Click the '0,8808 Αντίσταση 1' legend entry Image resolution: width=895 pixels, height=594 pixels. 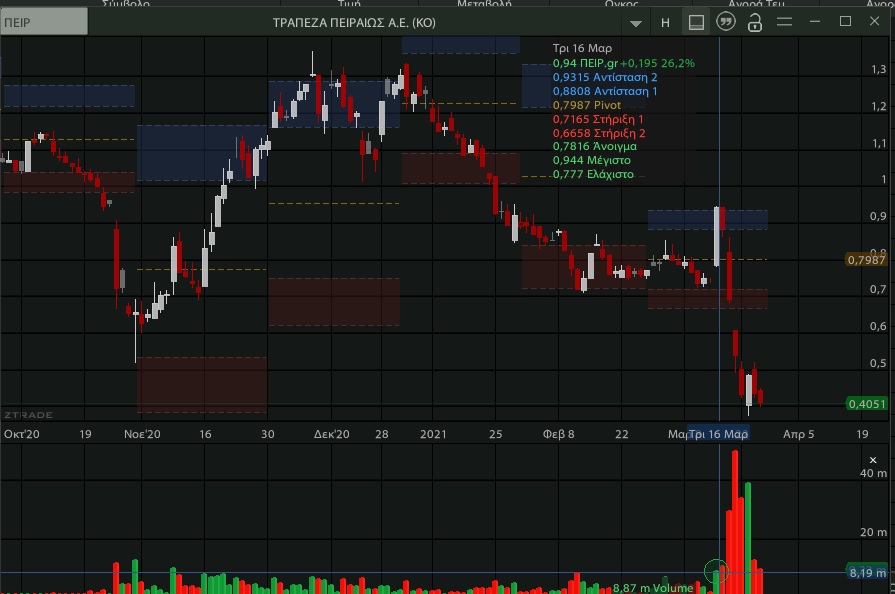tap(604, 91)
